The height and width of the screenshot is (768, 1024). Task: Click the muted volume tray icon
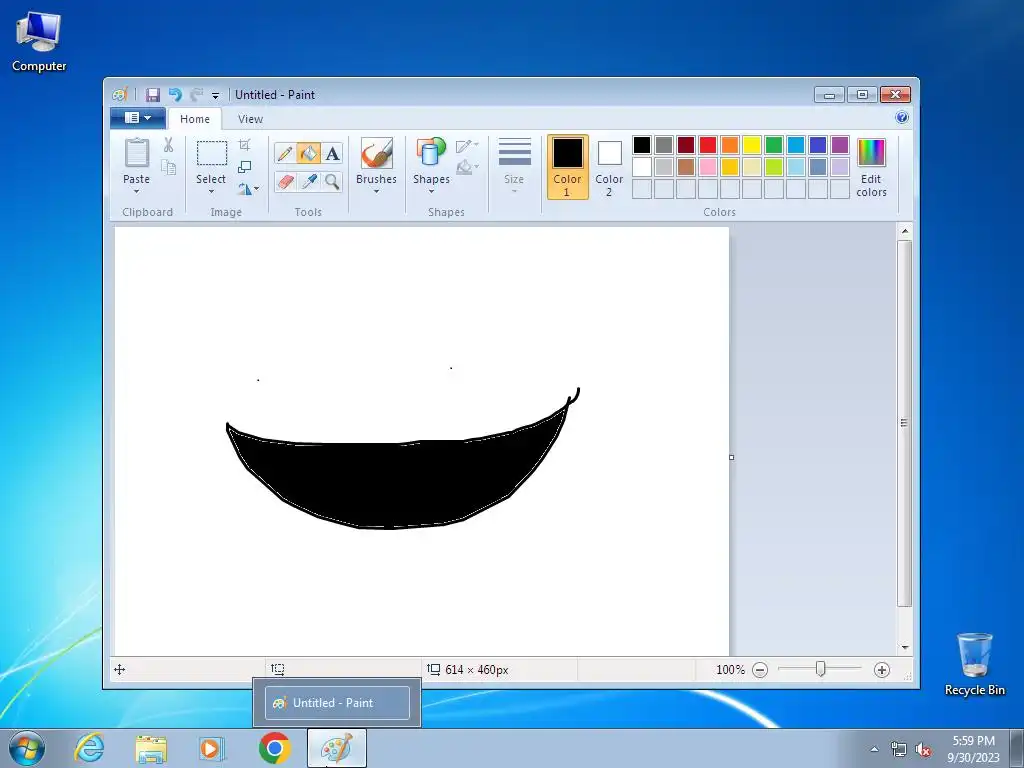(923, 750)
